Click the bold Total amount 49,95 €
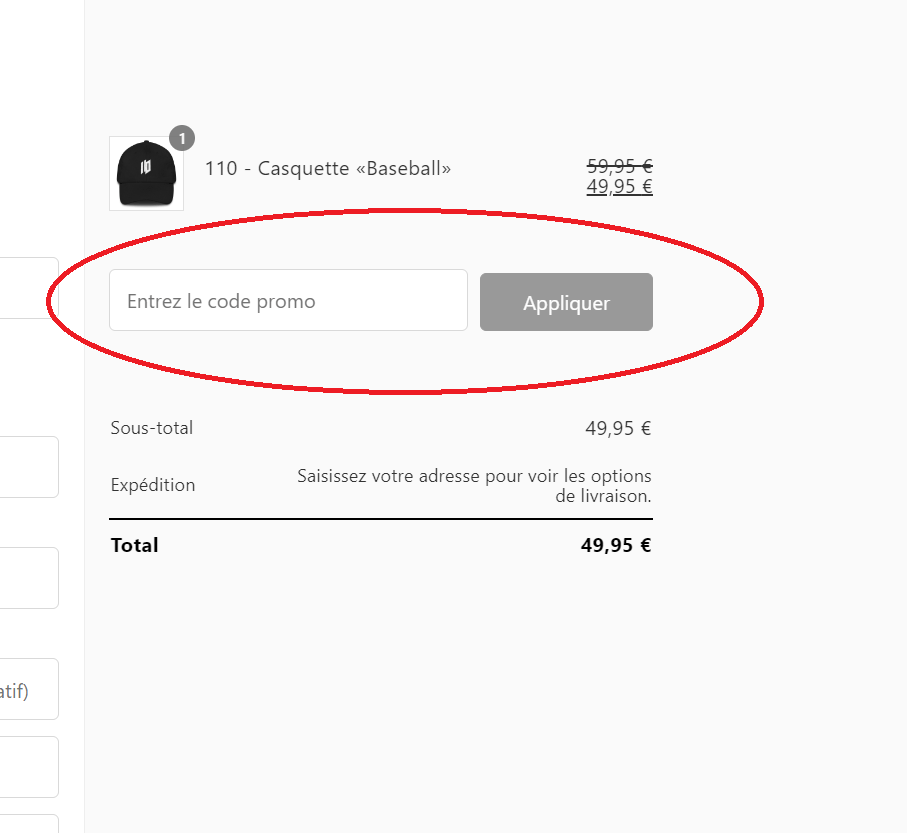This screenshot has width=907, height=833. [616, 545]
